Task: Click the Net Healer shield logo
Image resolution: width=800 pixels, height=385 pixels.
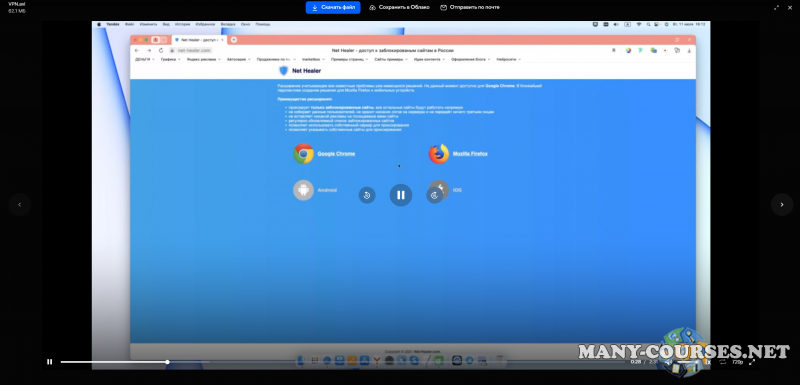Action: (284, 71)
